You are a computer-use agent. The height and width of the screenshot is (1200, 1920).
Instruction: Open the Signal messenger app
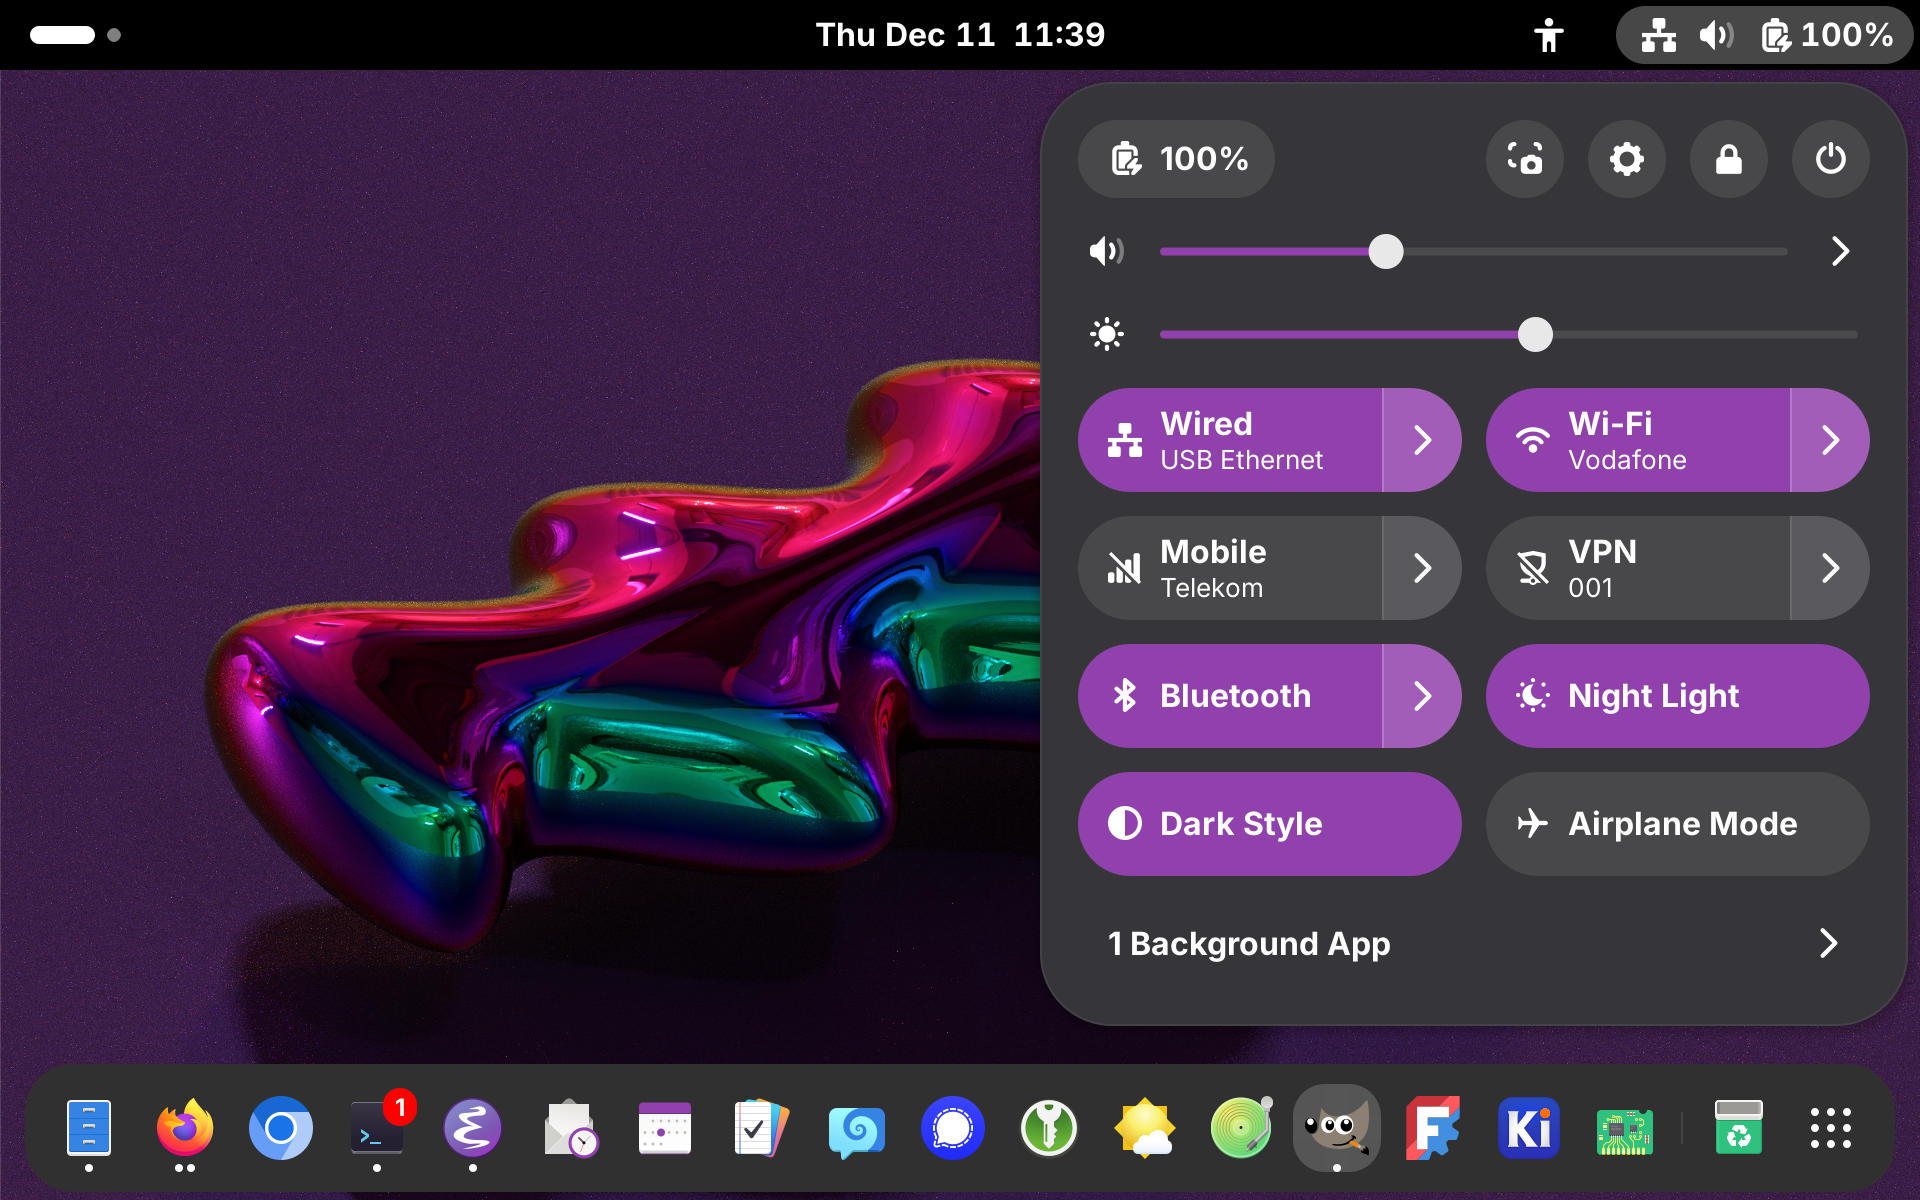(952, 1128)
